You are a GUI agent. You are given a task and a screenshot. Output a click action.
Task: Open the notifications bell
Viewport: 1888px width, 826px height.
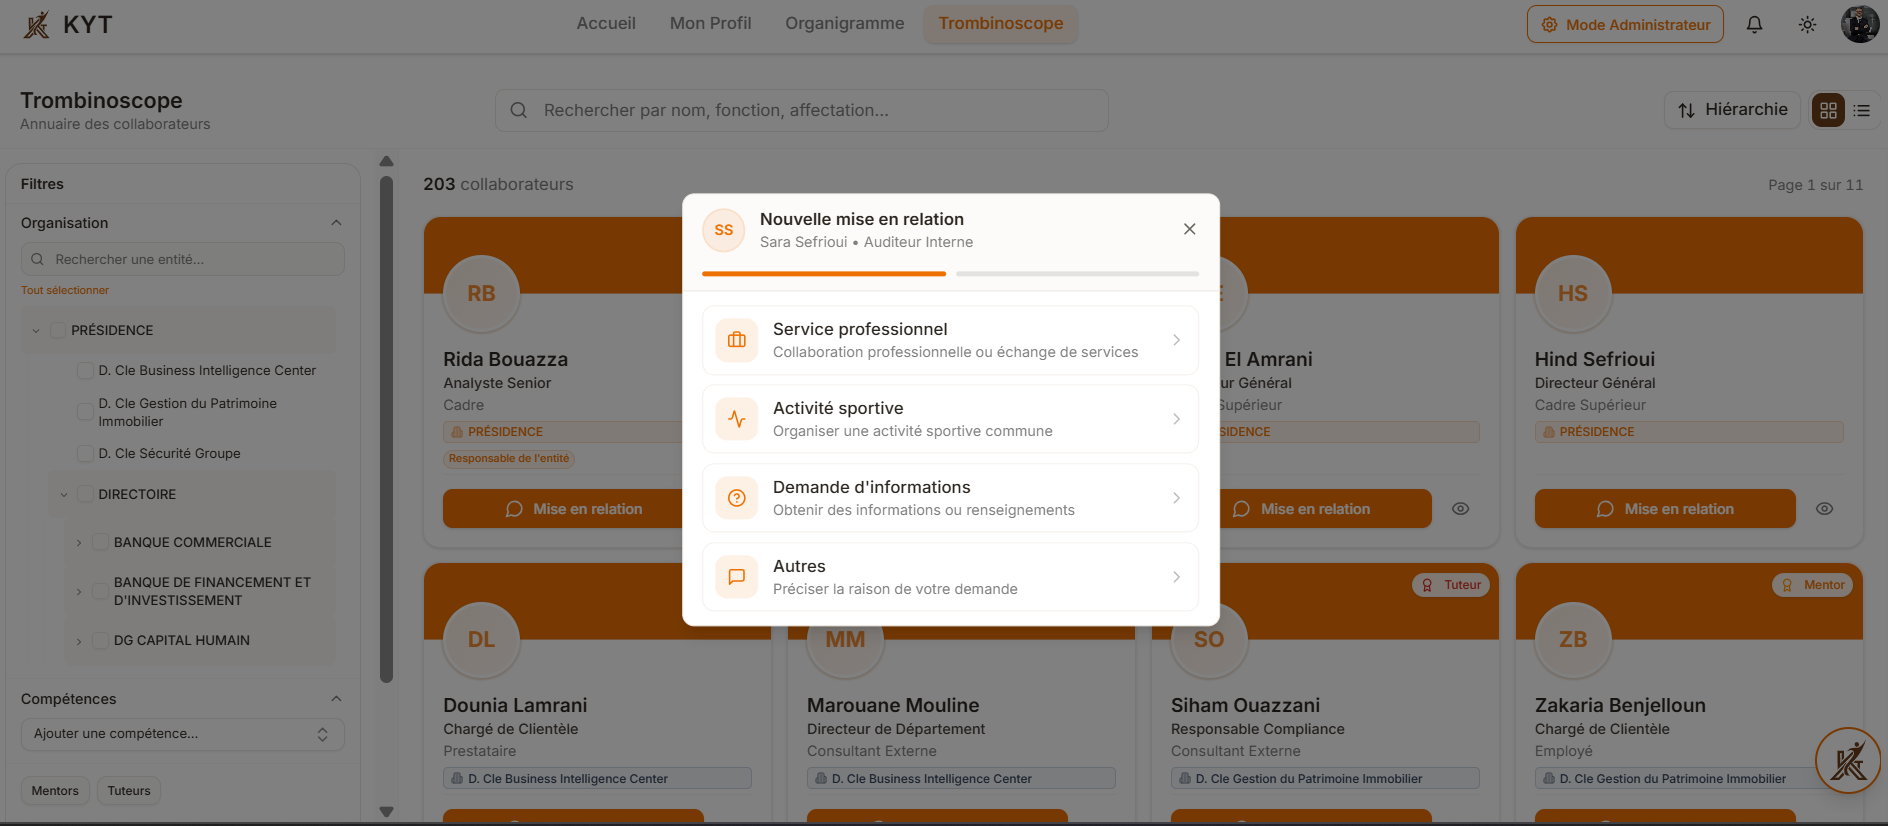pyautogui.click(x=1754, y=24)
